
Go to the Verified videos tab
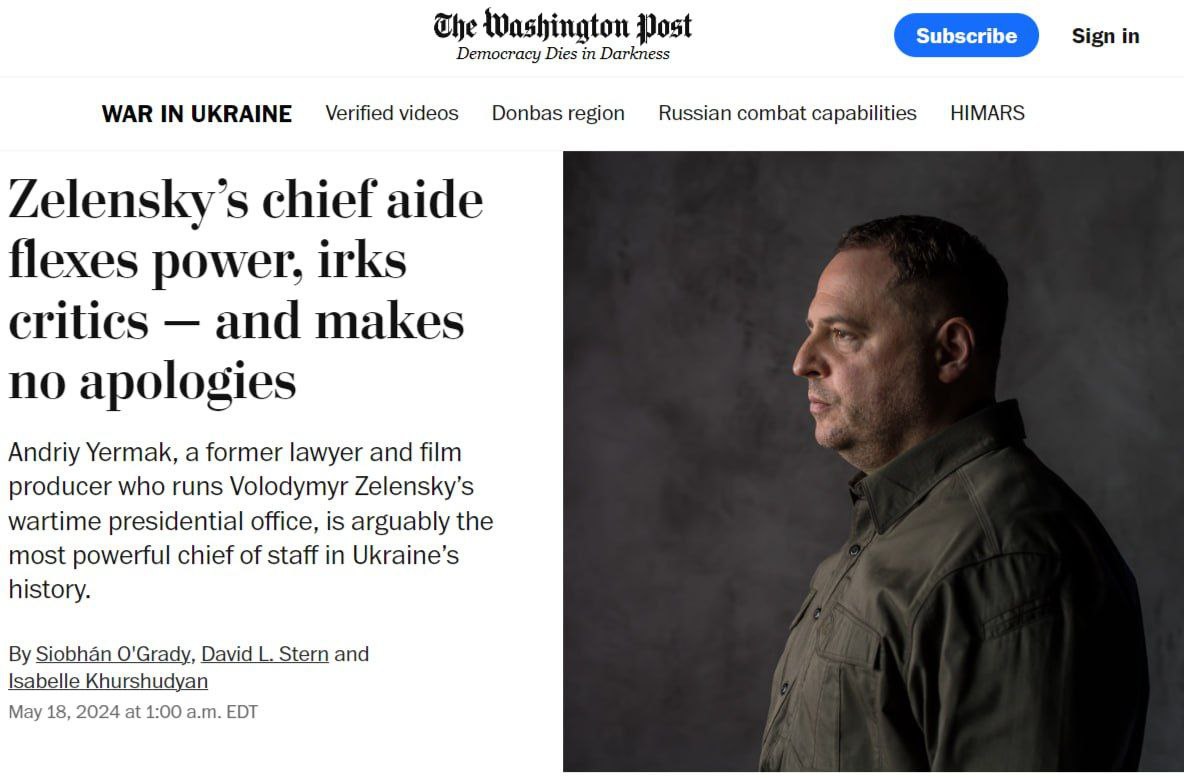[x=392, y=113]
